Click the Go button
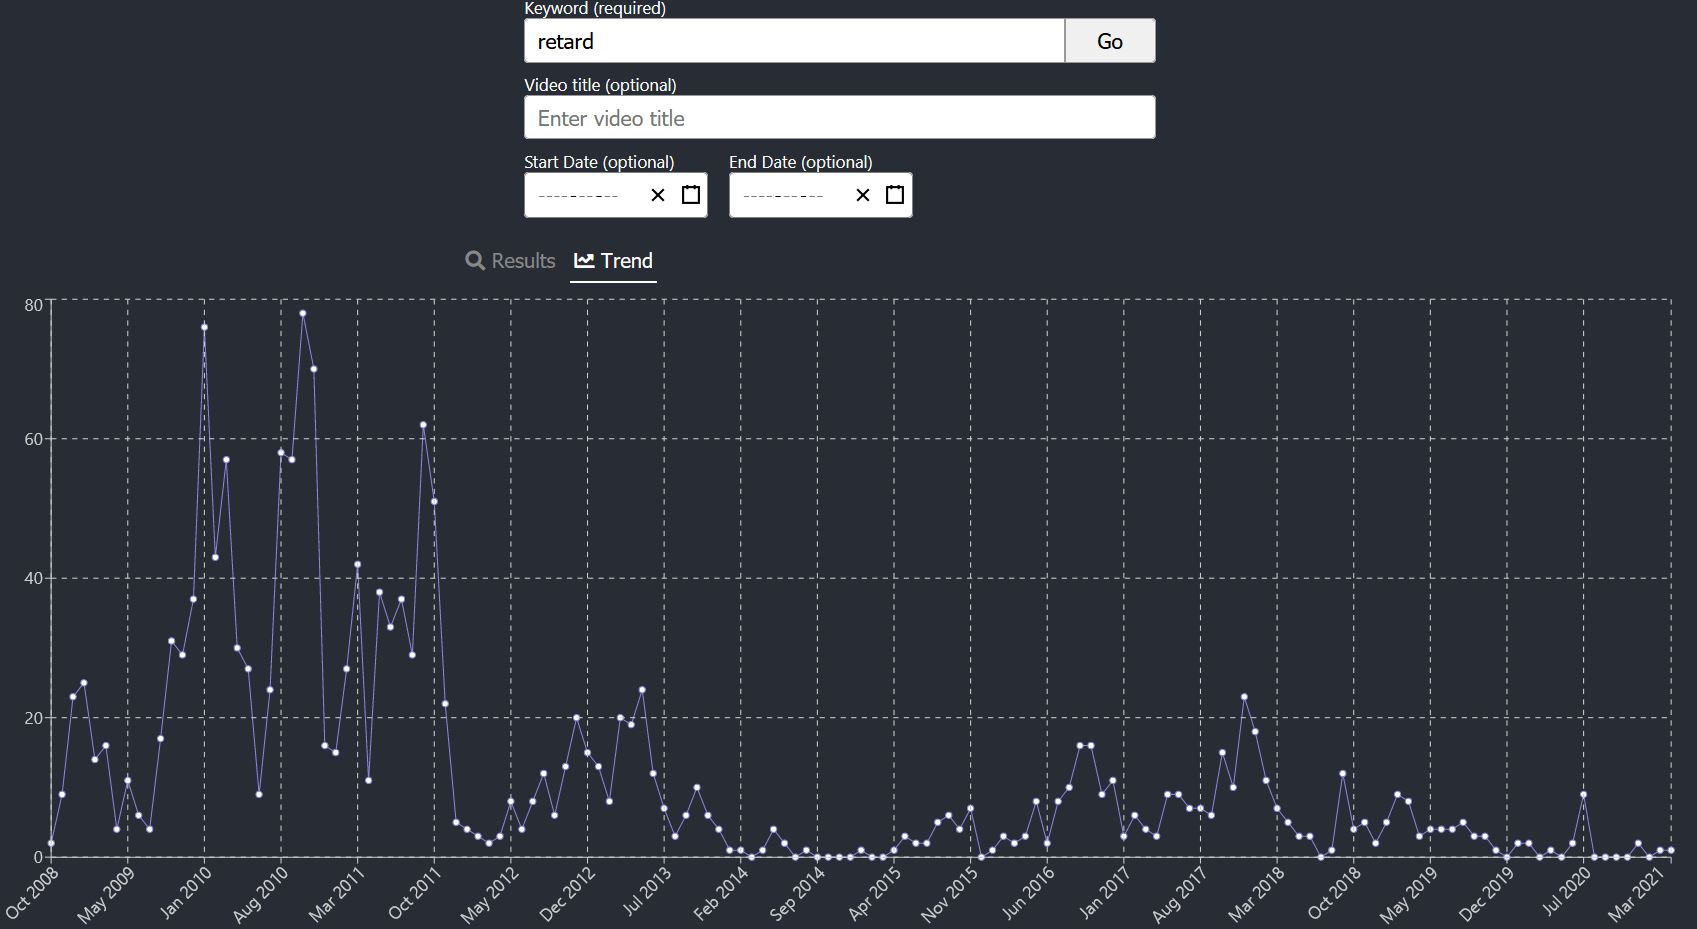Screen dimensions: 1697x929 pyautogui.click(x=1110, y=41)
